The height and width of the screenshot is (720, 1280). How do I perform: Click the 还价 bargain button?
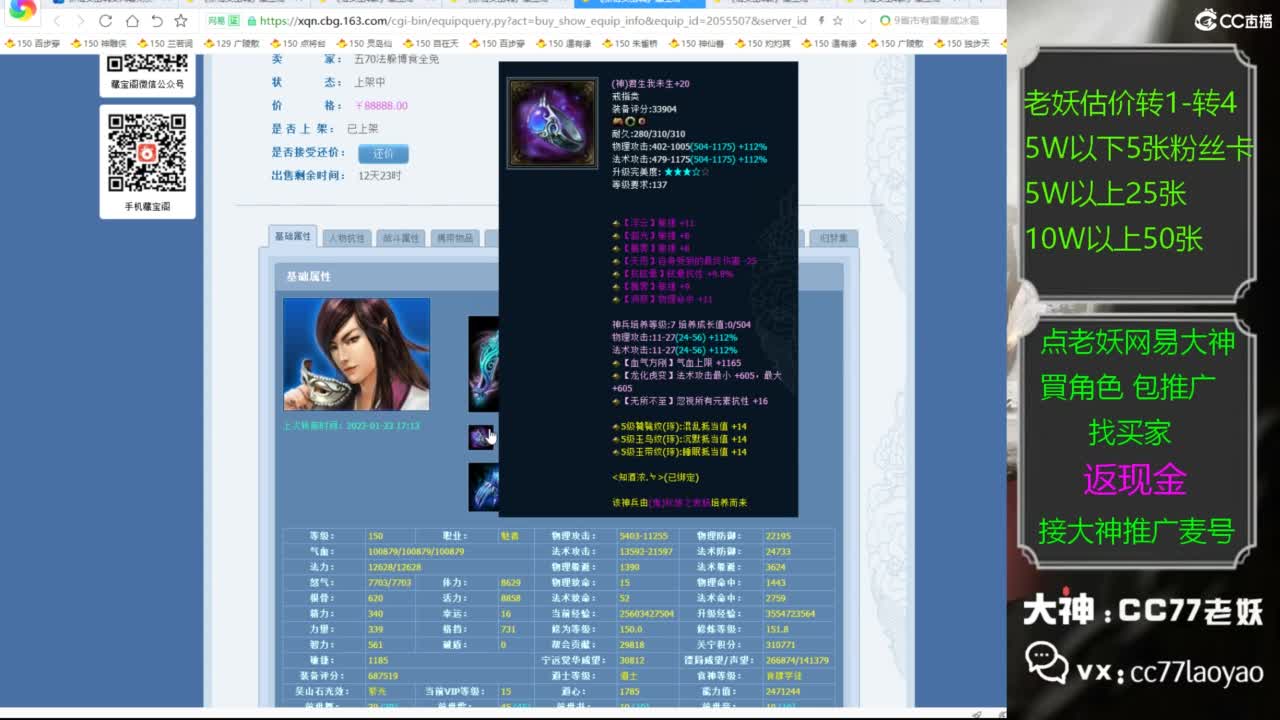click(x=383, y=153)
